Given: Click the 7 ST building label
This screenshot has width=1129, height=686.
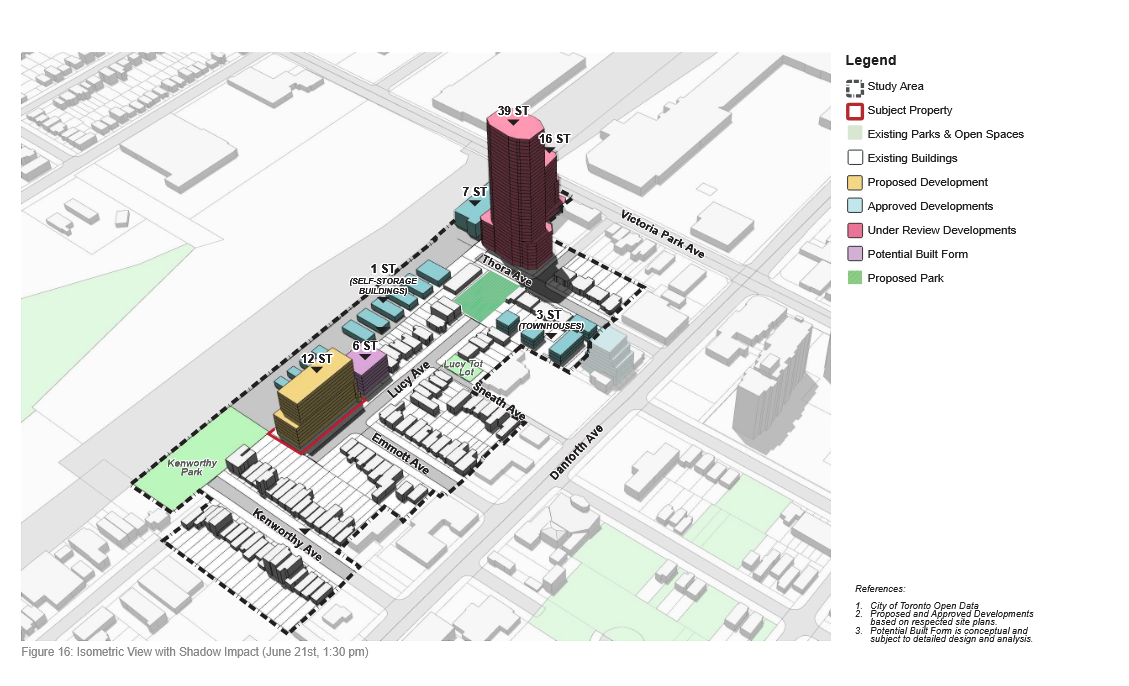Looking at the screenshot, I should click(474, 191).
